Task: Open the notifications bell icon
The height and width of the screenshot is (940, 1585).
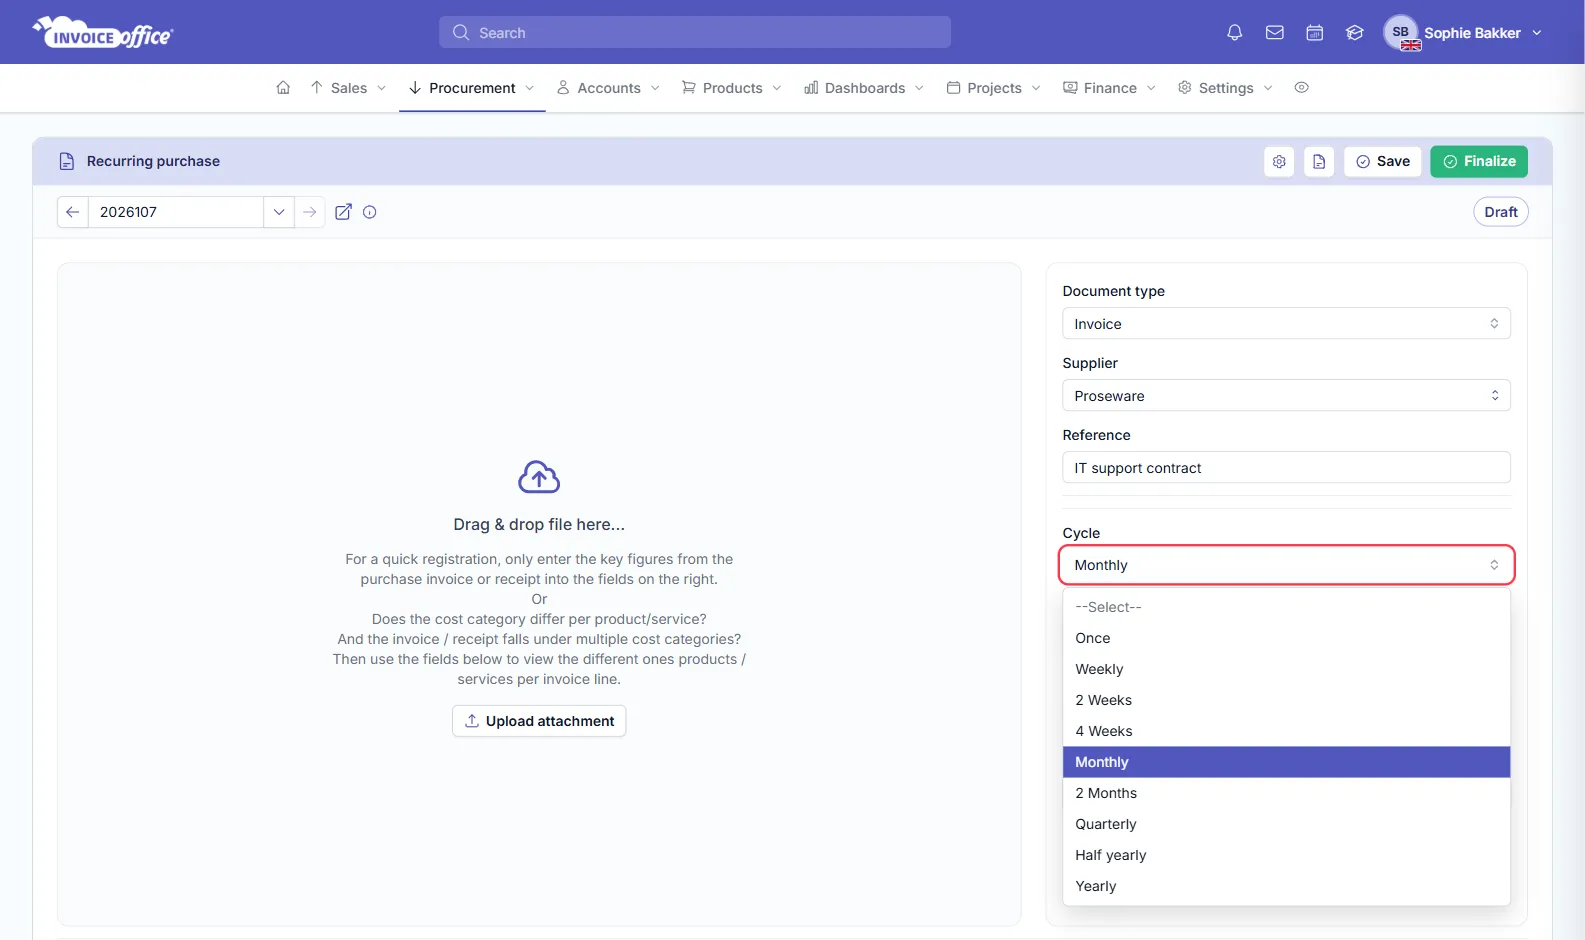Action: pyautogui.click(x=1235, y=33)
